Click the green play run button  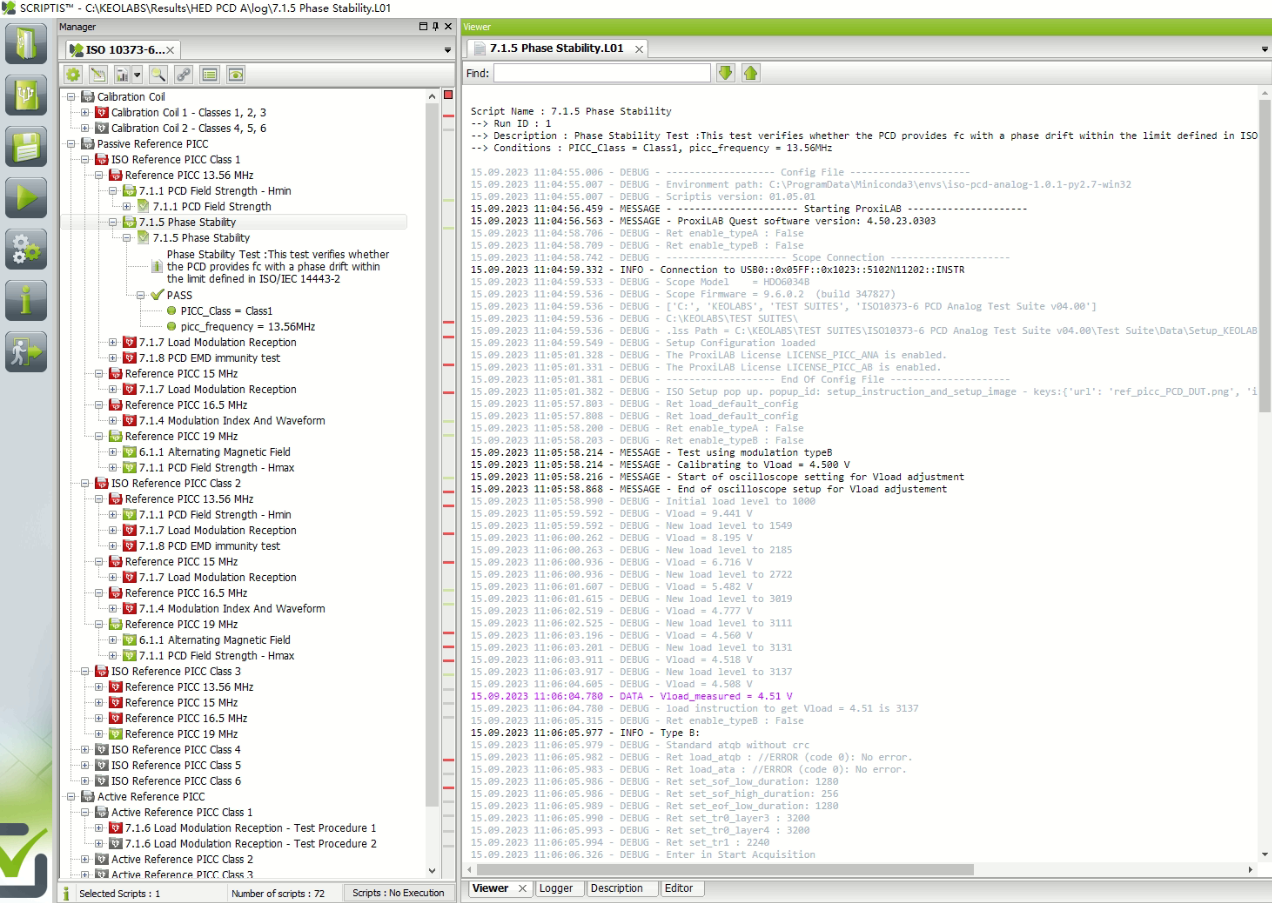(x=26, y=197)
